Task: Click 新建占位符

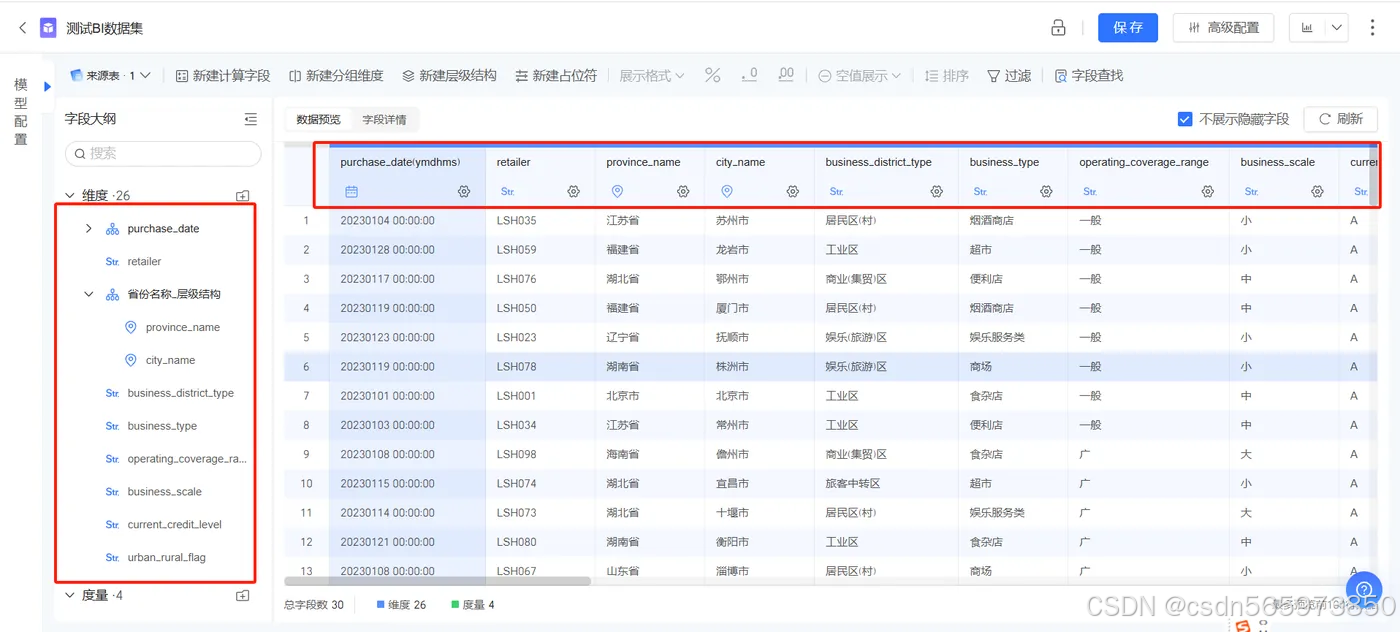Action: [556, 76]
